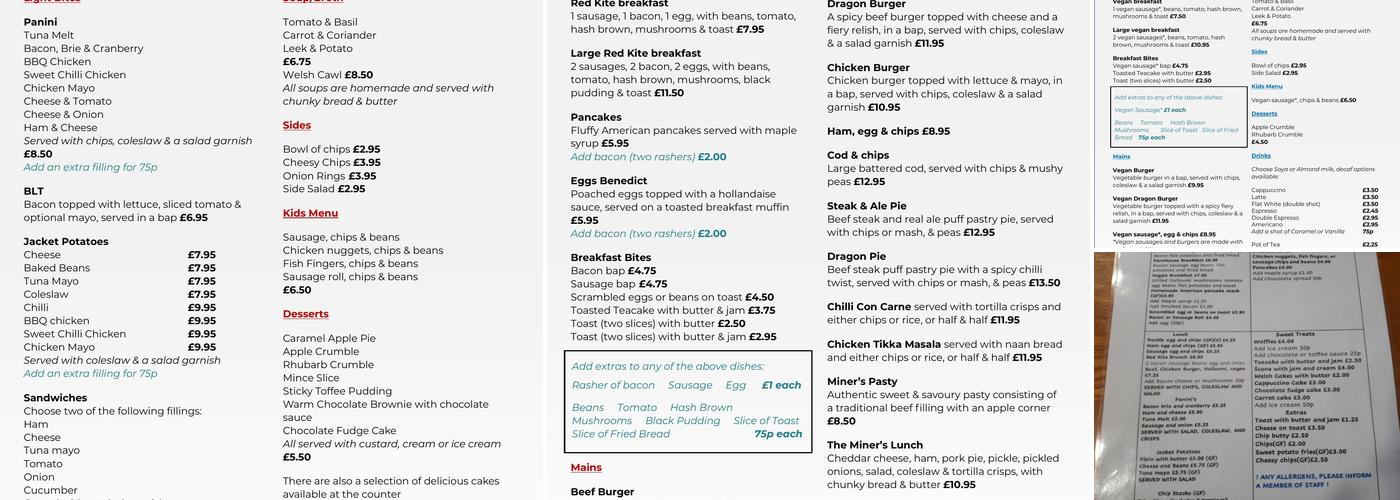Select the Pancakes heading
Image resolution: width=1400 pixels, height=500 pixels.
(596, 117)
